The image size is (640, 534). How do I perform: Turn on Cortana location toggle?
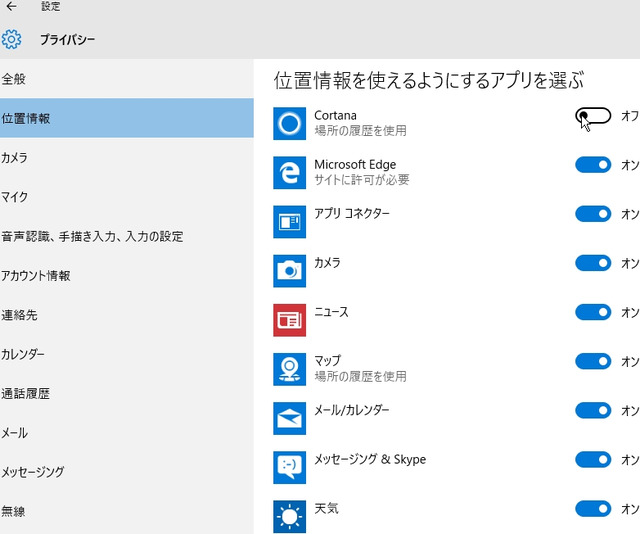593,116
